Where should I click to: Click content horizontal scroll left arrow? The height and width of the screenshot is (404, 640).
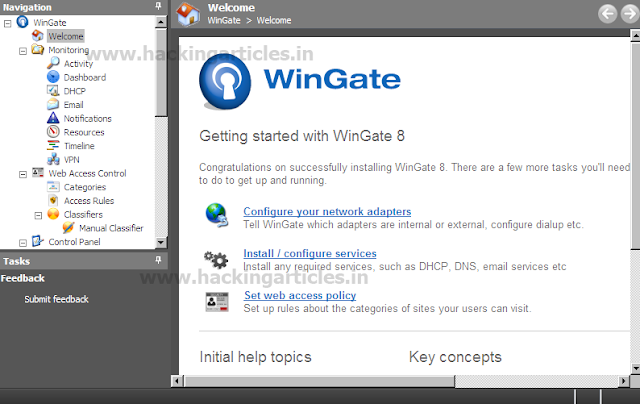[177, 381]
